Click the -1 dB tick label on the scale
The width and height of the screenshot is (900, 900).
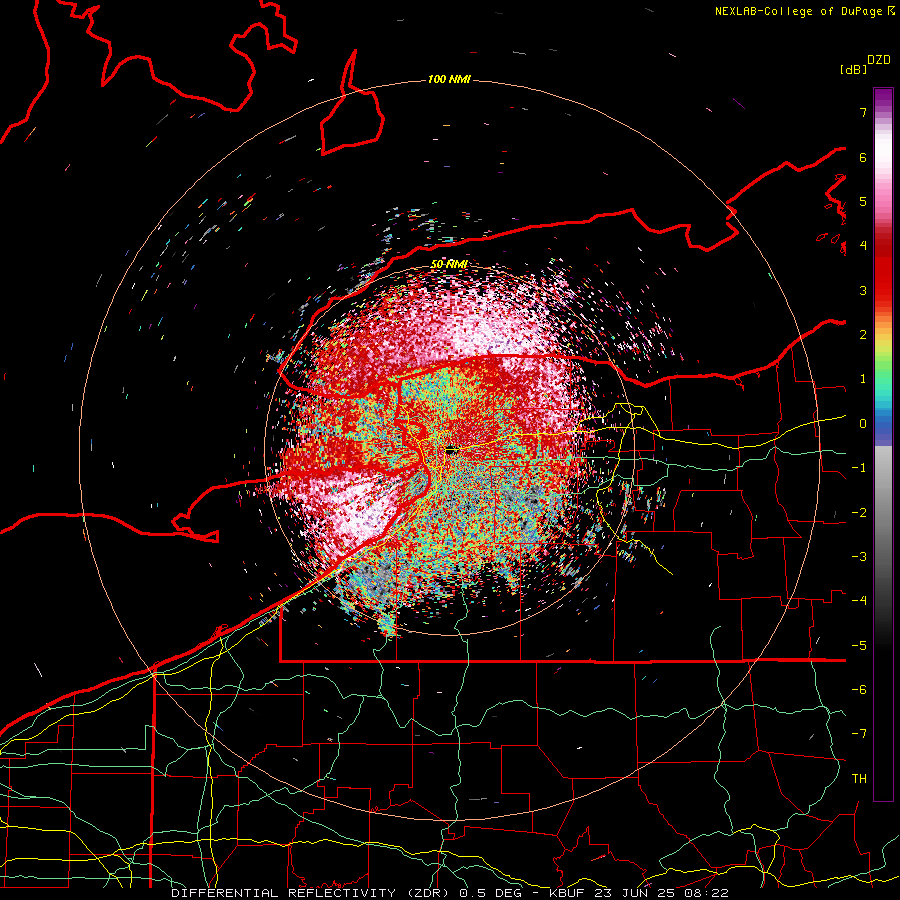[x=859, y=468]
